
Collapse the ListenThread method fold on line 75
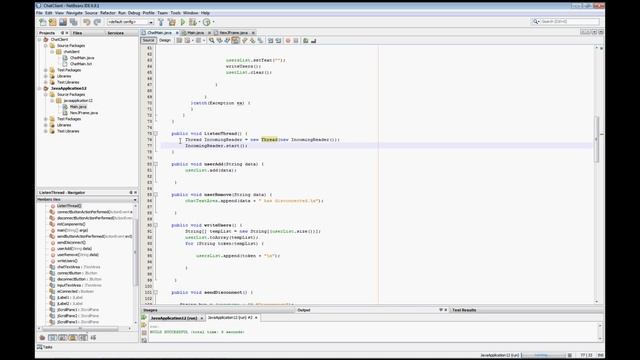tap(156, 133)
